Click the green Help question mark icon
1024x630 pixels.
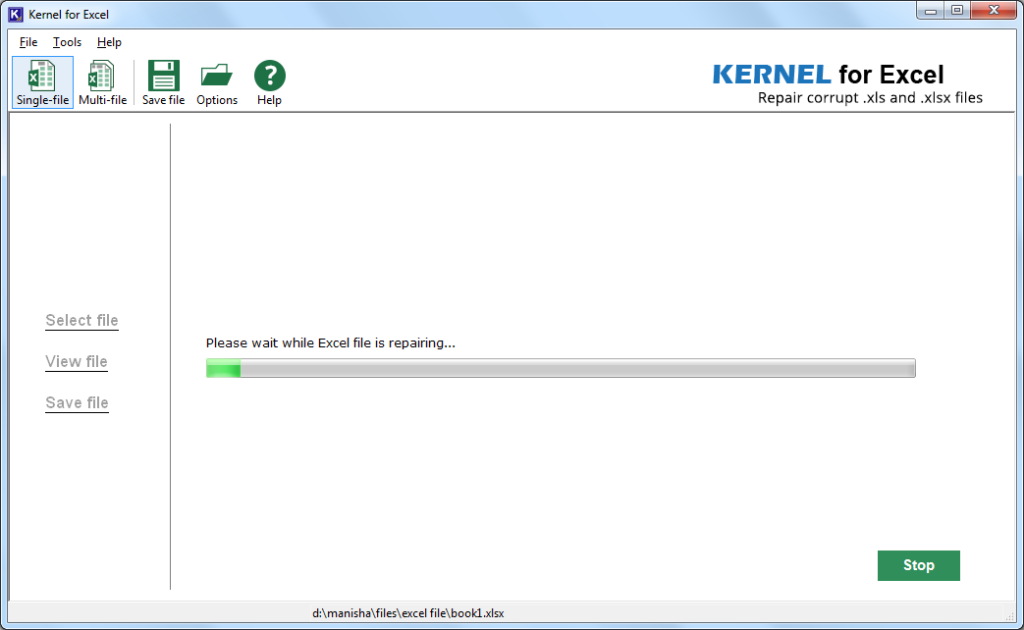(269, 82)
